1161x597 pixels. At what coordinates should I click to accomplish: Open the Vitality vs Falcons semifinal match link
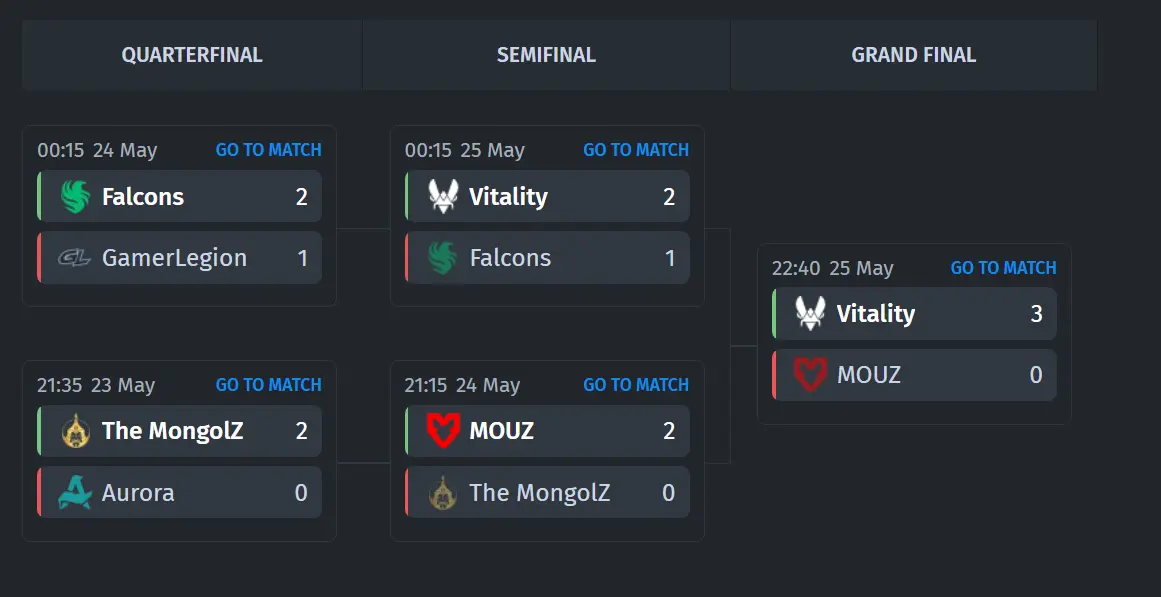point(636,150)
